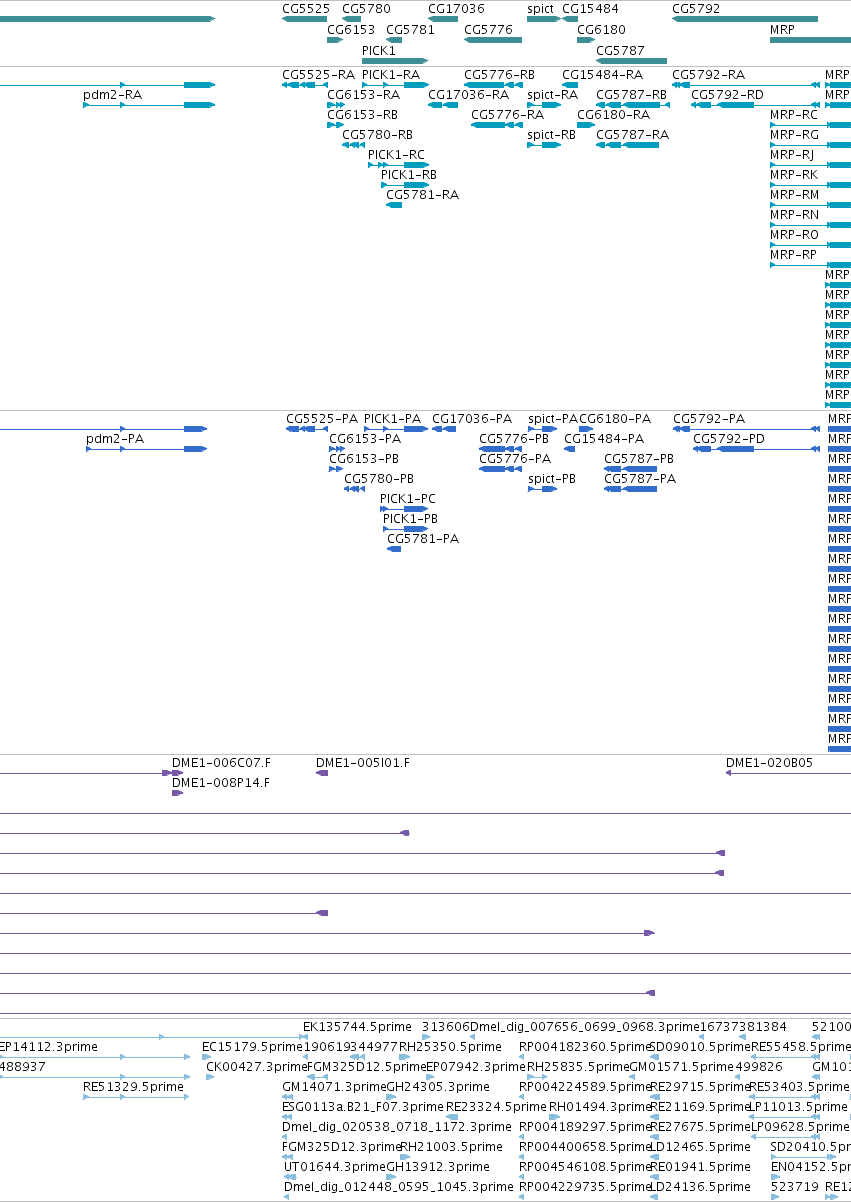Click transcript CG5780-RB
The width and height of the screenshot is (851, 1202).
[x=377, y=135]
